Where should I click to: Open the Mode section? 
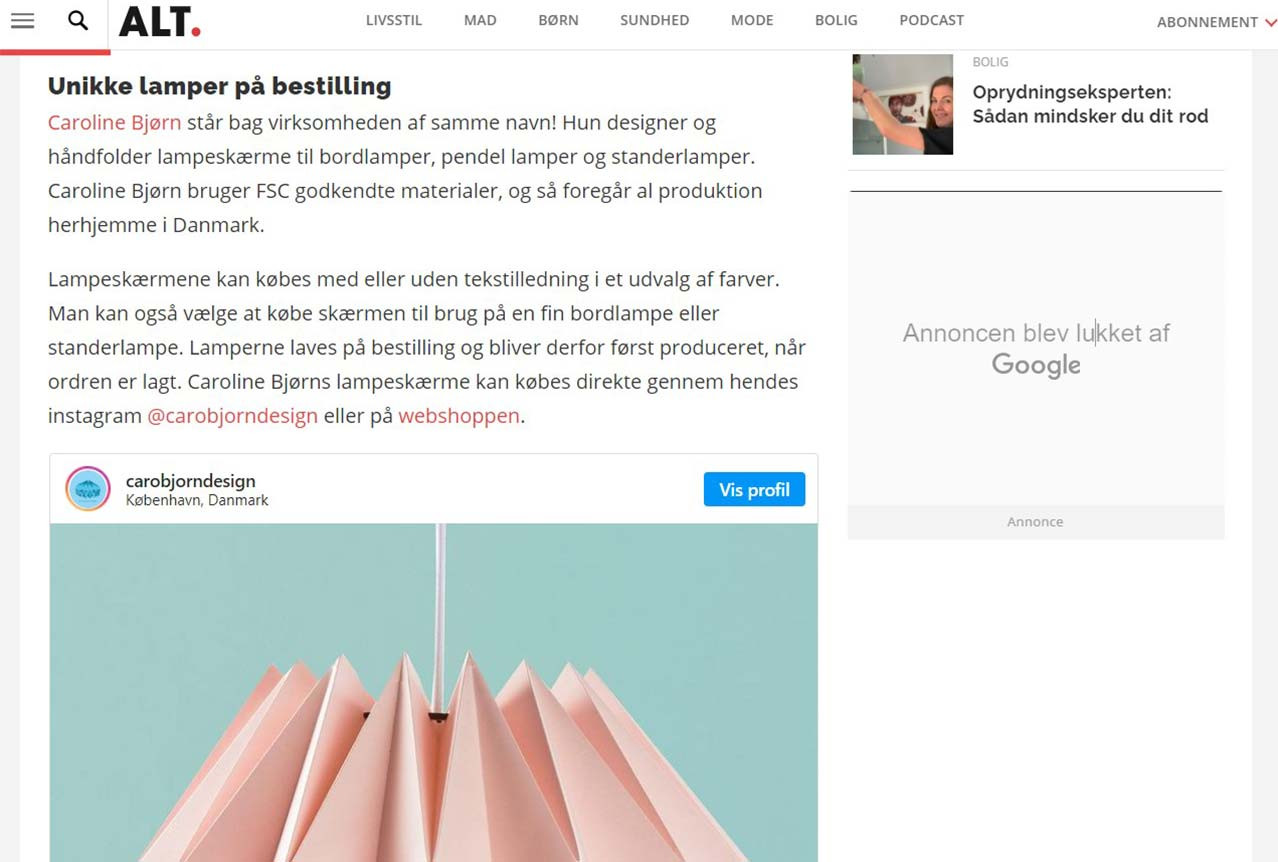pos(752,20)
